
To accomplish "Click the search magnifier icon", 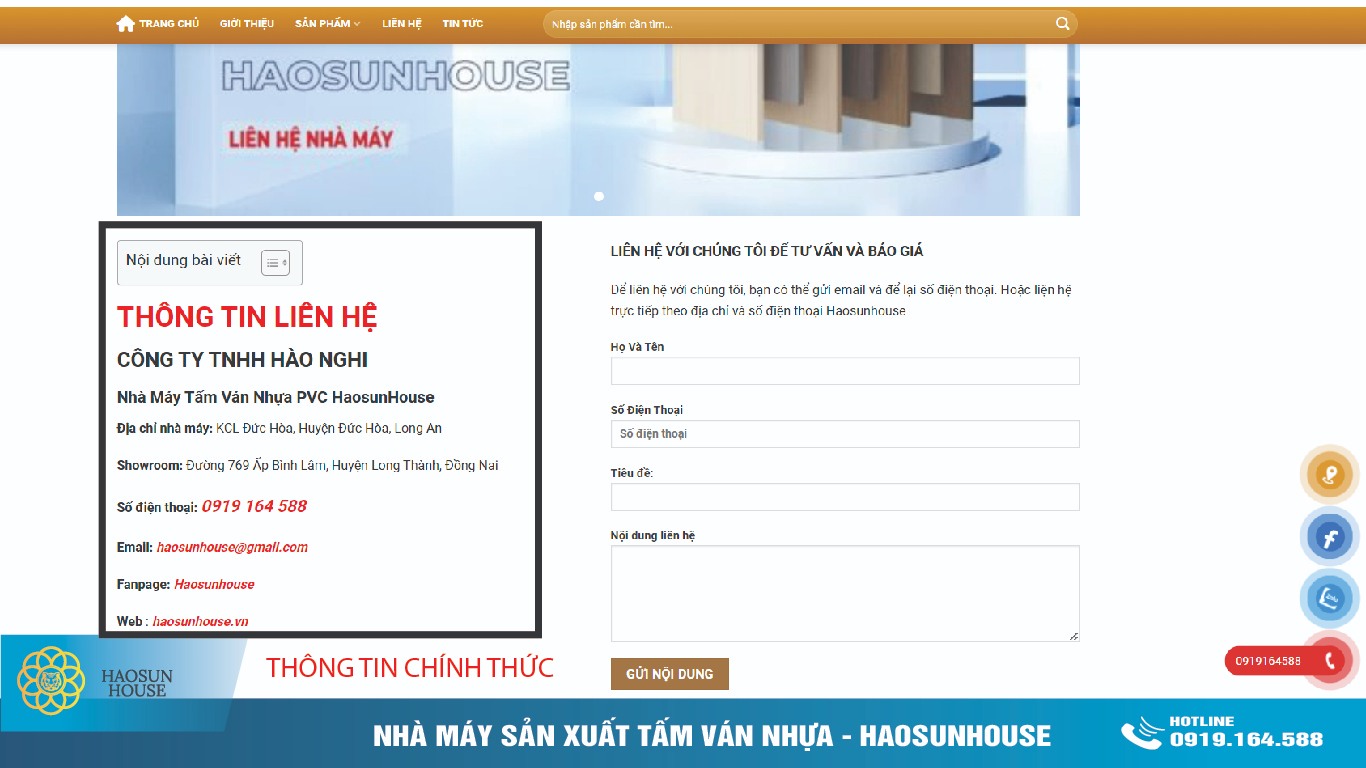I will [1063, 24].
